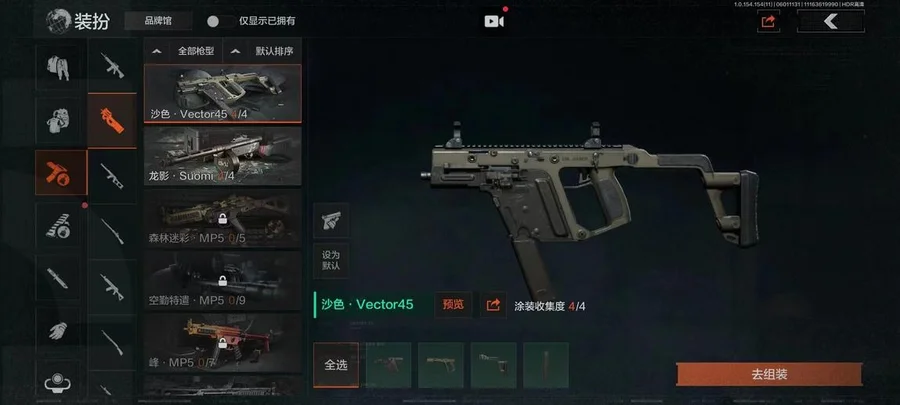Open the 默认排序 sort dropdown
This screenshot has width=900, height=405.
click(x=262, y=51)
